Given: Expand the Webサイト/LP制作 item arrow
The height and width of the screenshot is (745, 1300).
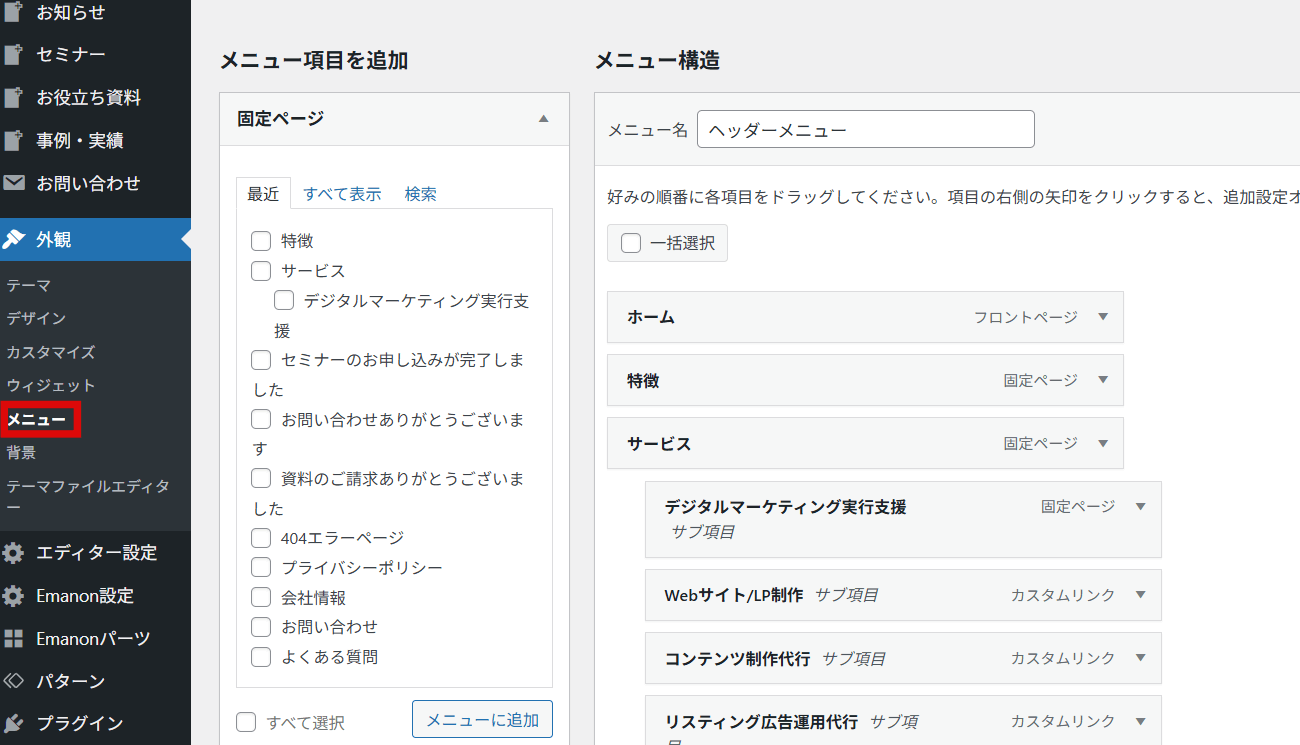Looking at the screenshot, I should 1140,595.
